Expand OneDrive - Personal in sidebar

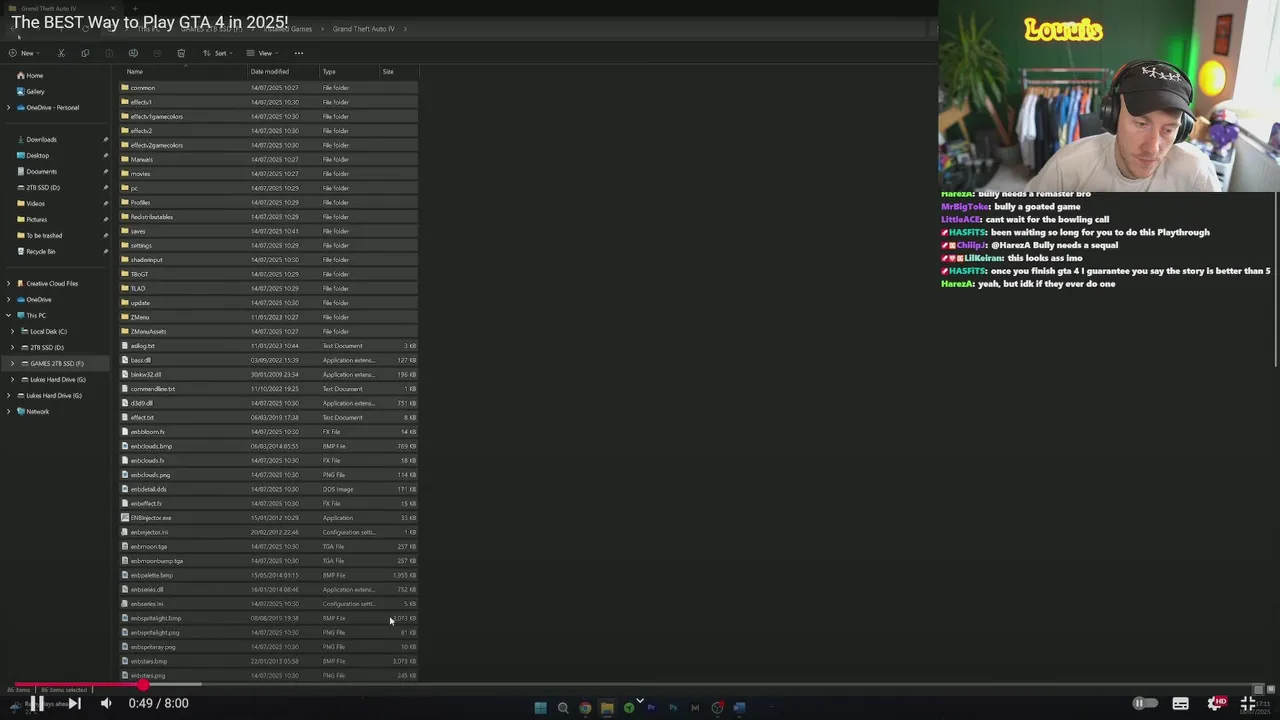click(x=9, y=107)
